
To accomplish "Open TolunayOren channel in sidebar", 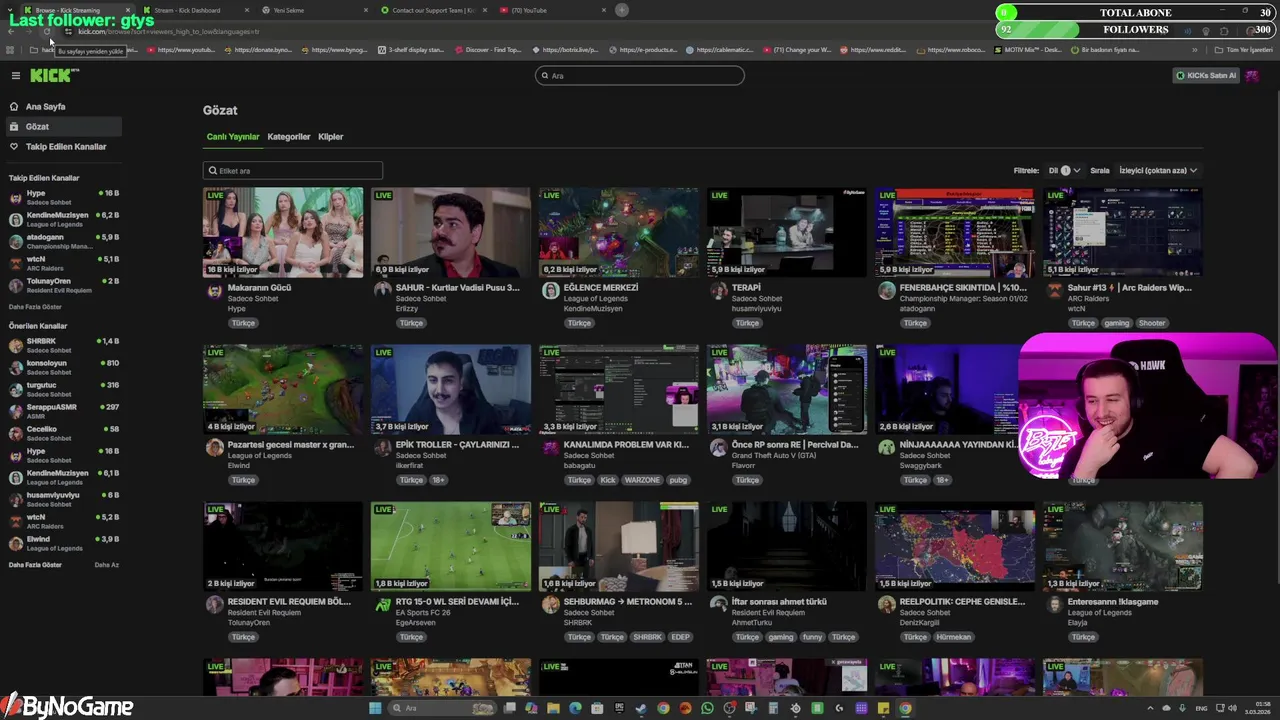I will pos(64,285).
